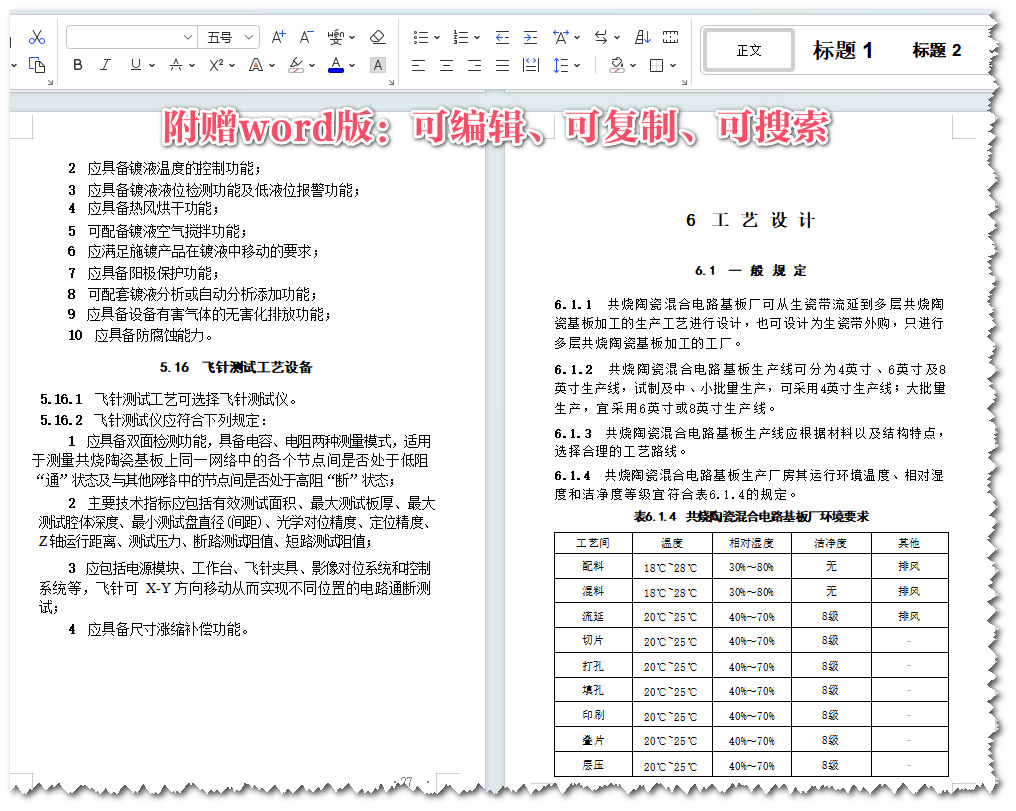Image resolution: width=1016 pixels, height=811 pixels.
Task: Select the Cut tool scissors icon
Action: tap(36, 37)
